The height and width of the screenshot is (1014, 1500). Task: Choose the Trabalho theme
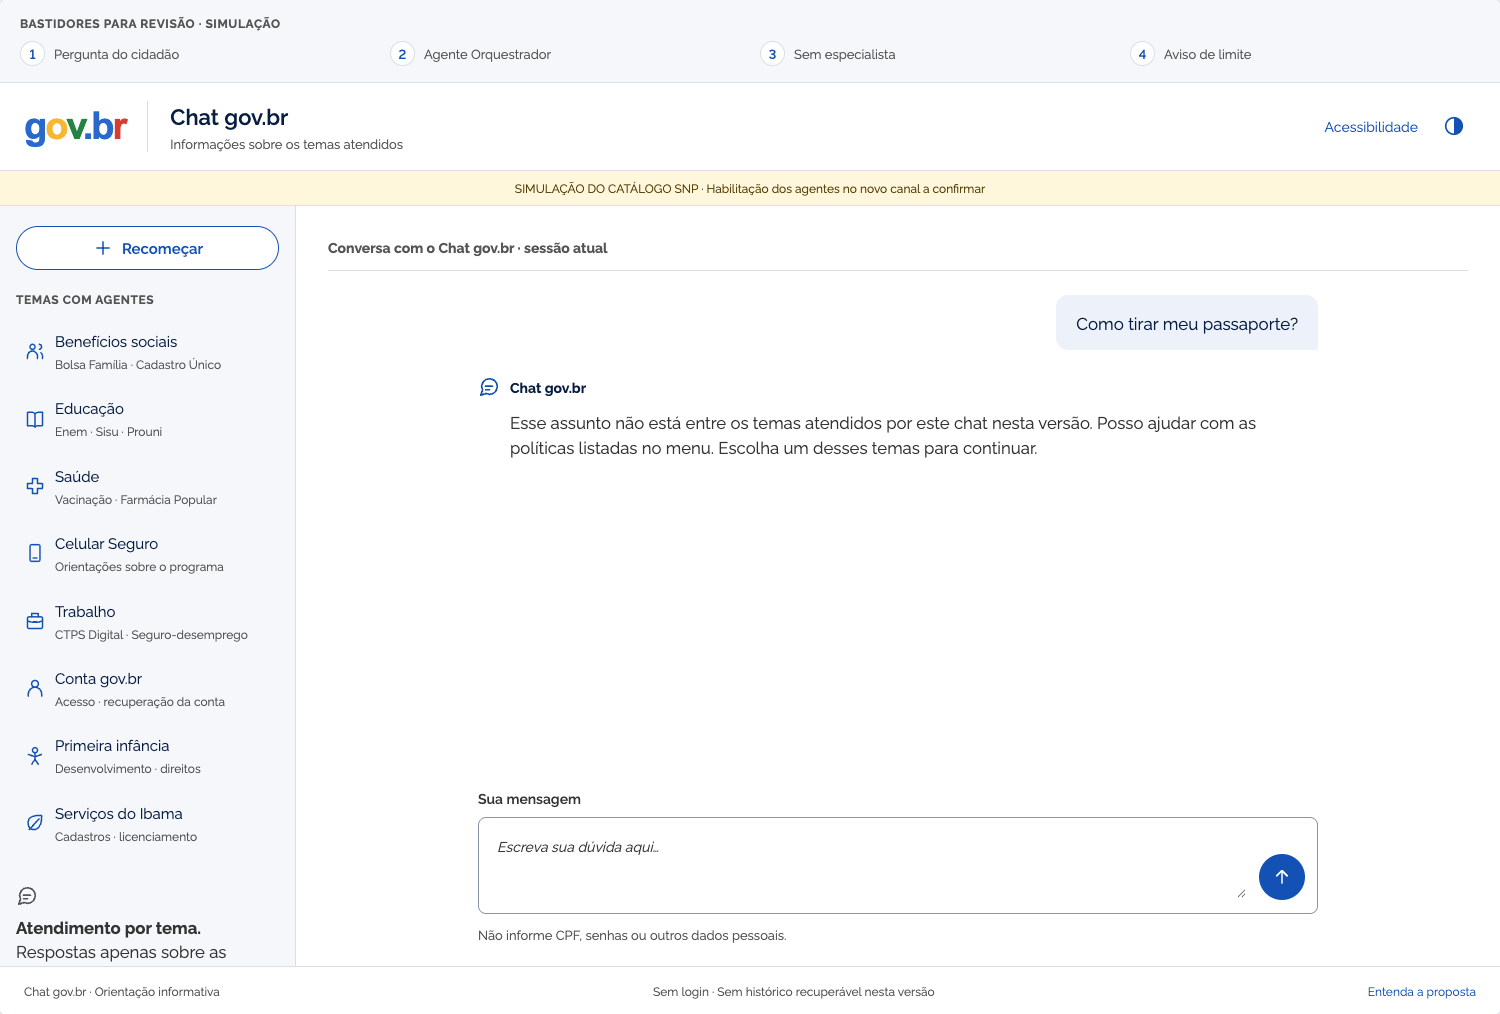[147, 622]
